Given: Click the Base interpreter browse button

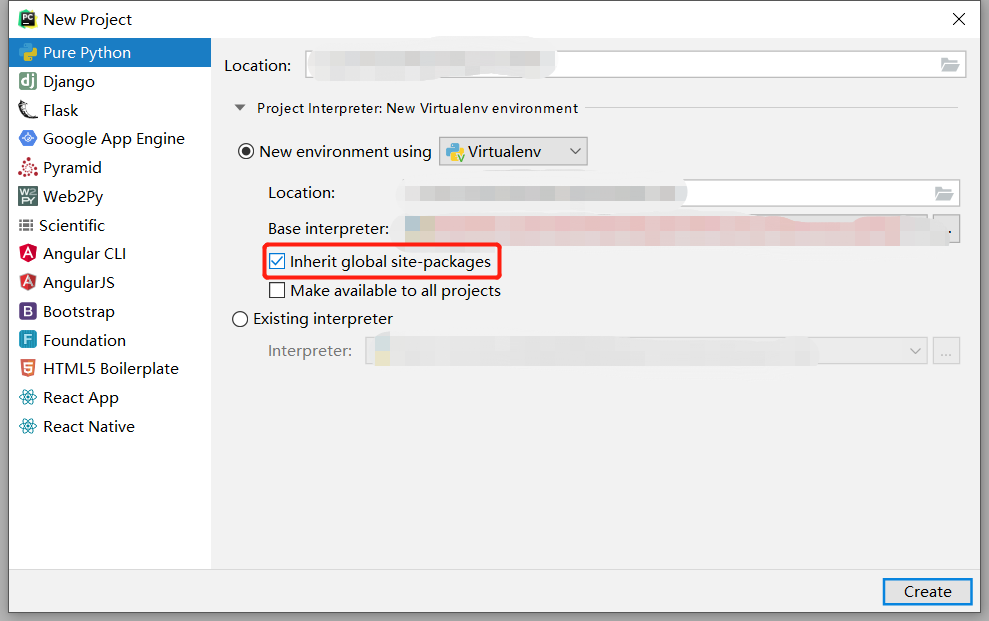Looking at the screenshot, I should [946, 229].
